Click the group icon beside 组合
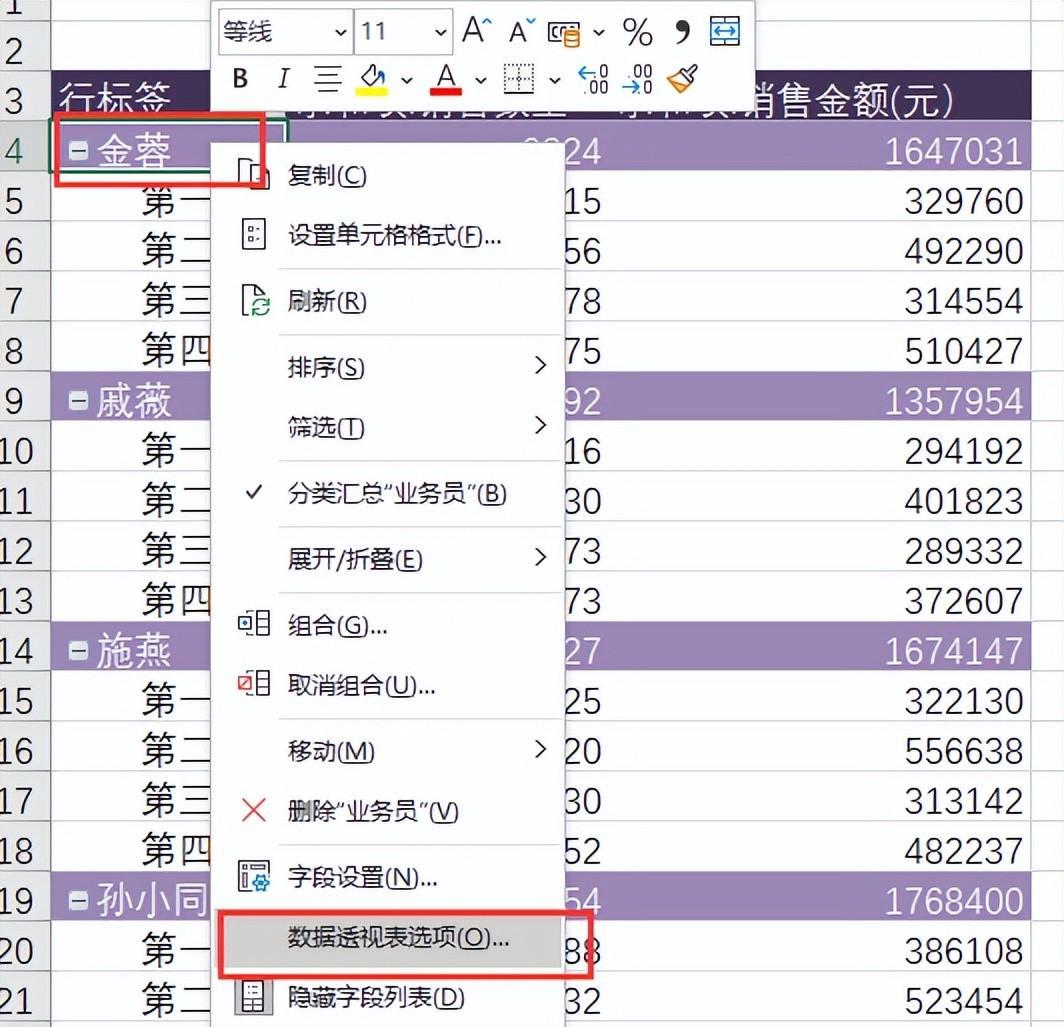Screen dimensions: 1064x1027 coord(254,623)
